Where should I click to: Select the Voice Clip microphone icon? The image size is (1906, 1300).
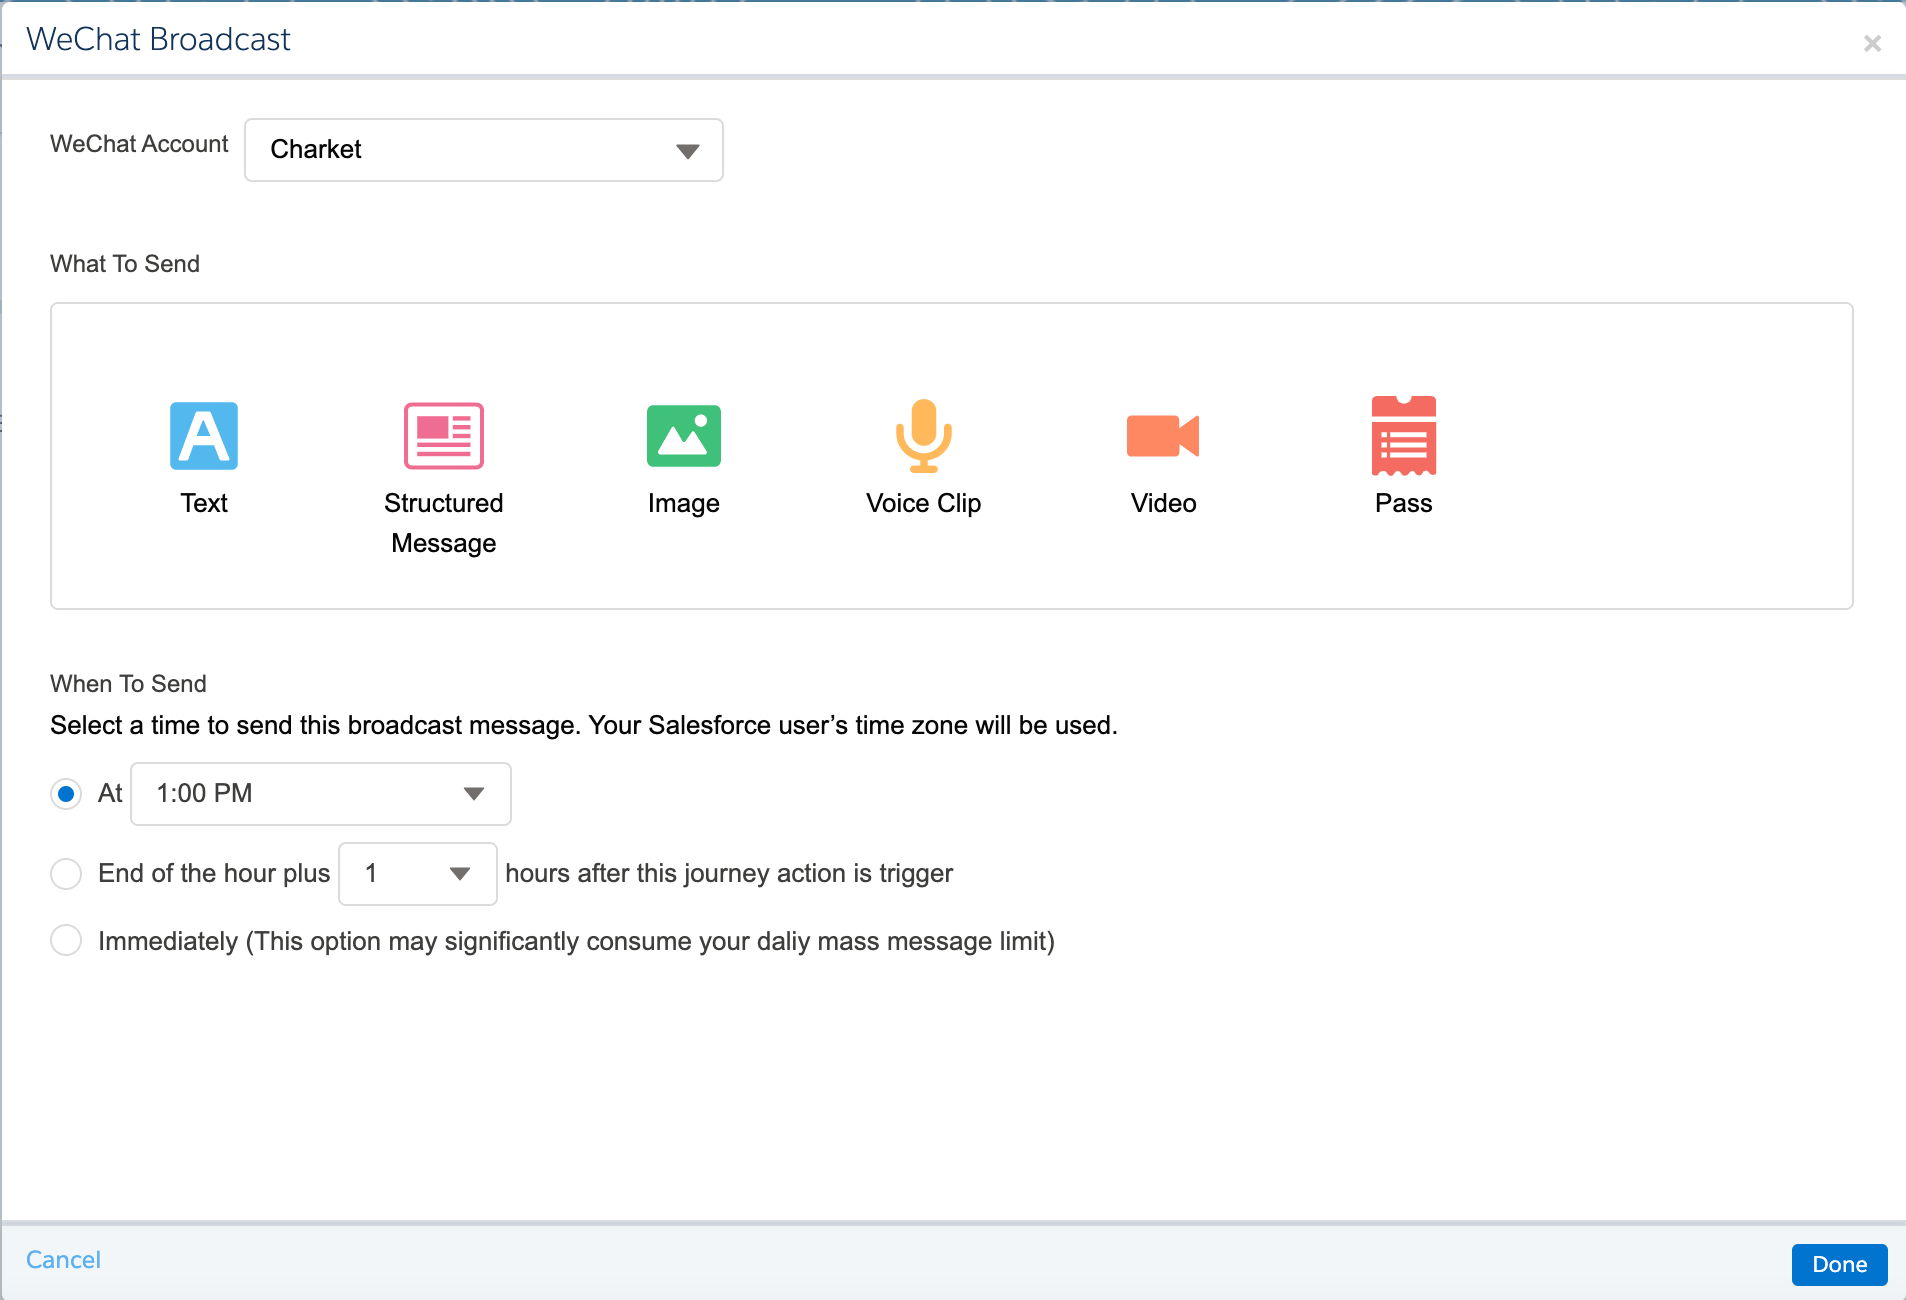(923, 436)
